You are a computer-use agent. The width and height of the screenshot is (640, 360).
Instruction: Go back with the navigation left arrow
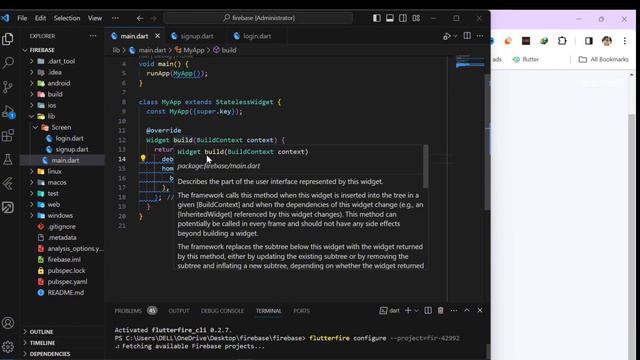pyautogui.click(x=140, y=18)
